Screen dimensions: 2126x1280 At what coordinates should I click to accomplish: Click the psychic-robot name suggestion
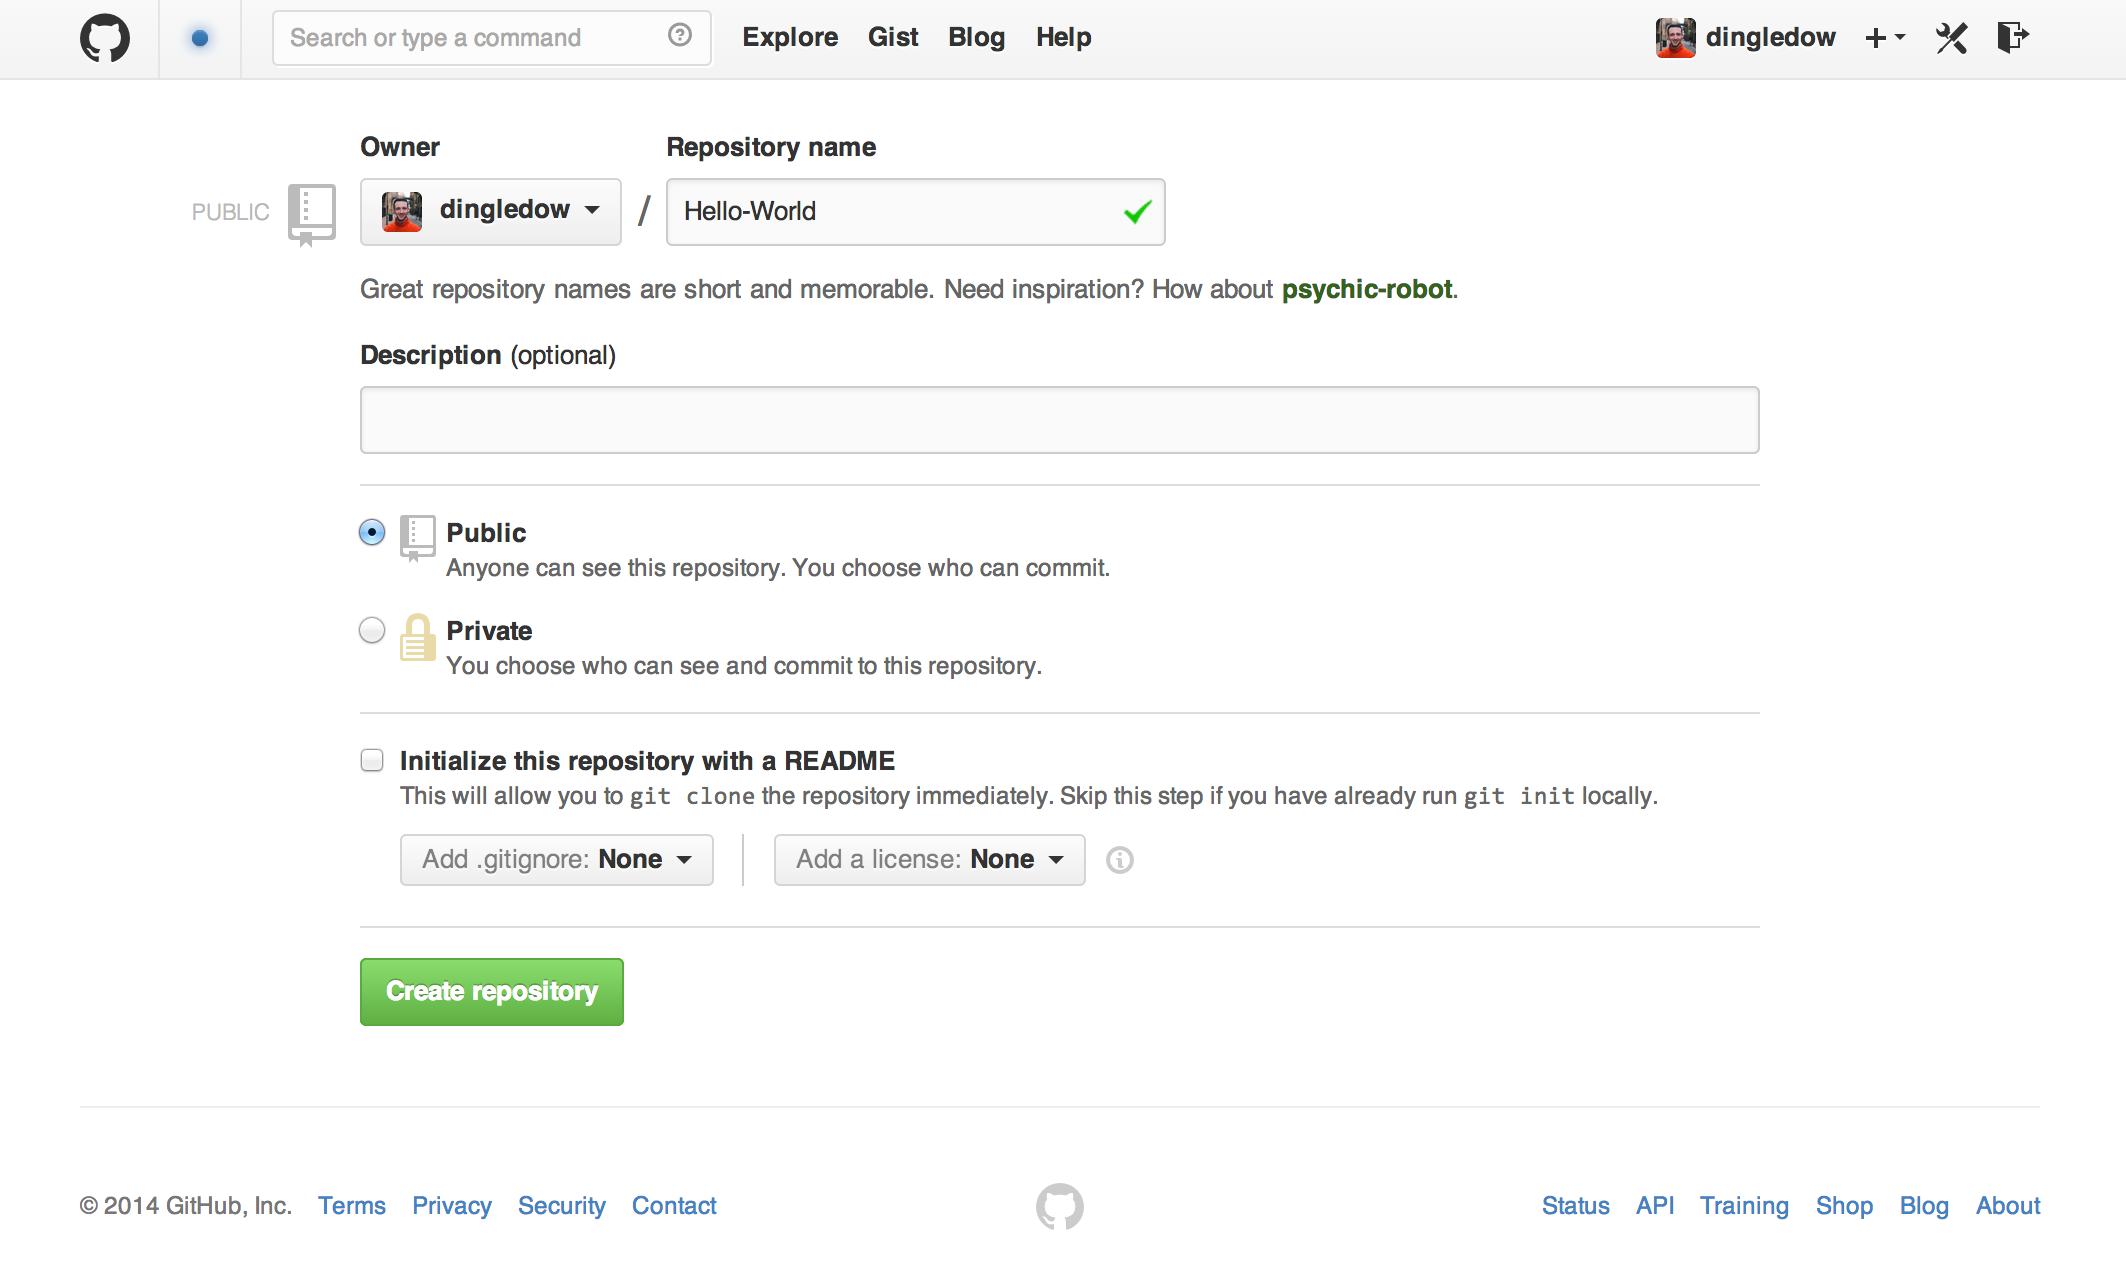[x=1367, y=289]
